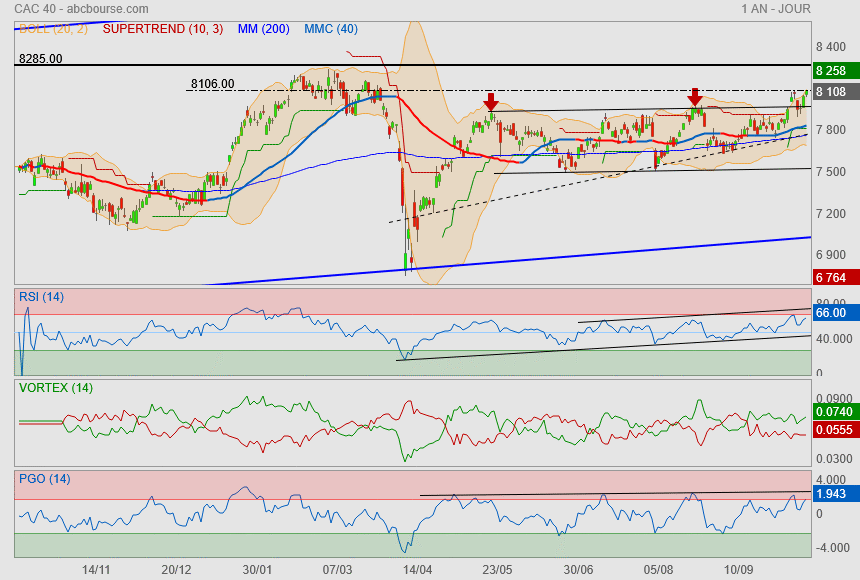
Task: Select the RSI 66.00 value tag
Action: point(832,313)
